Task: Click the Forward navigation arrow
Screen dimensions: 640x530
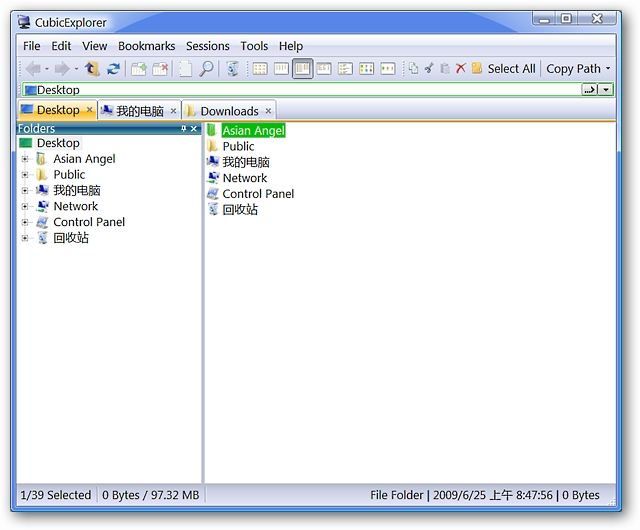Action: pyautogui.click(x=62, y=69)
